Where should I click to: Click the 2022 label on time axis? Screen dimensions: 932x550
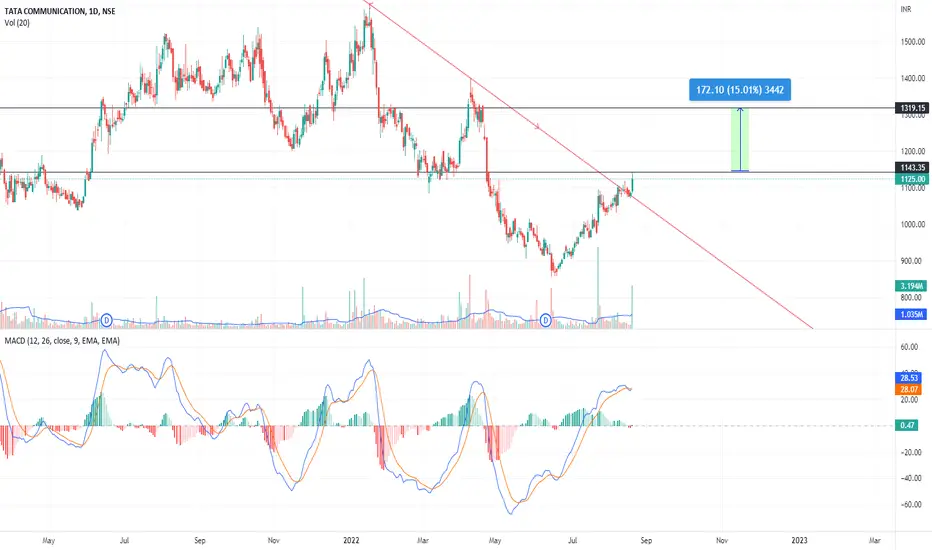[351, 540]
